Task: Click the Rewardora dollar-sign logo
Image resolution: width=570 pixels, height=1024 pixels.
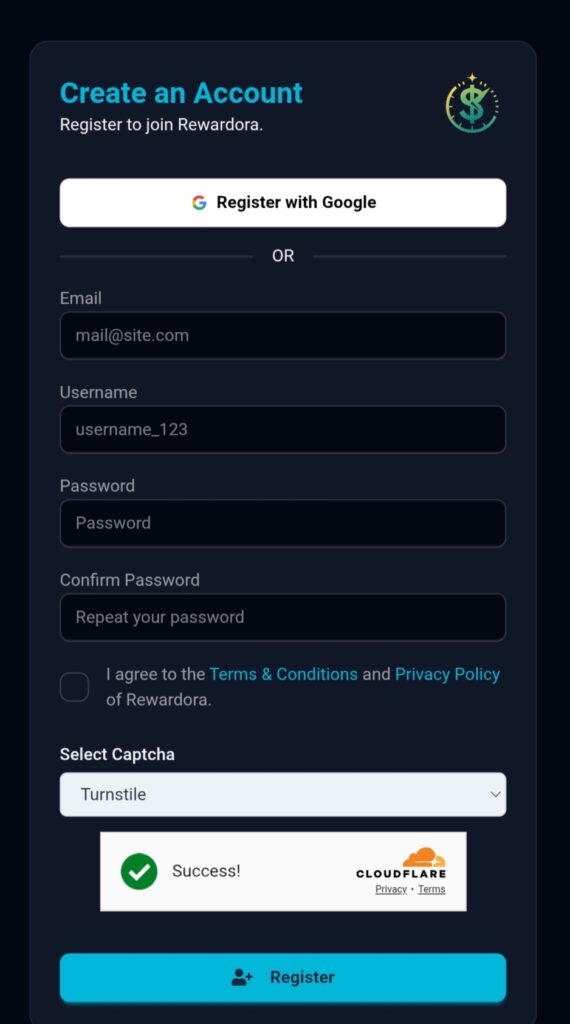Action: 472,103
